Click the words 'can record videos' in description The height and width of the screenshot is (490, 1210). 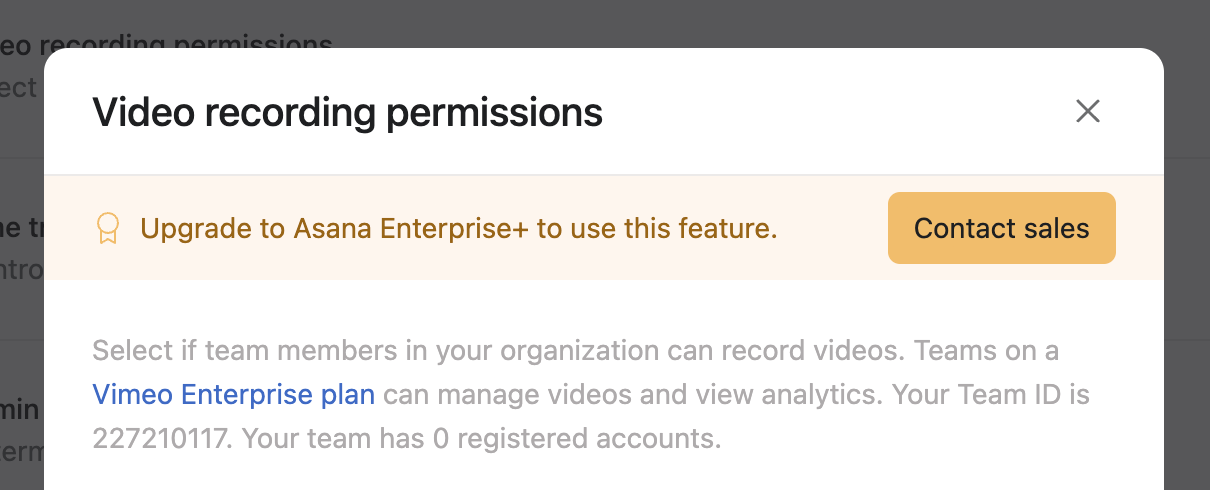[x=757, y=351]
